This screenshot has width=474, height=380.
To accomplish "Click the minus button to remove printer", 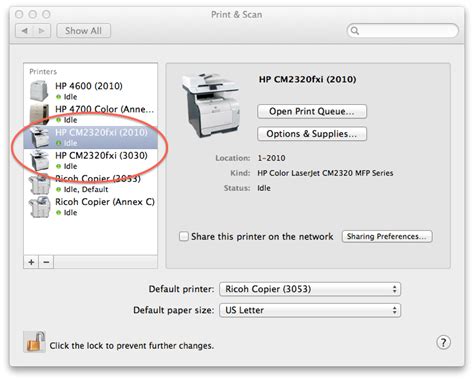I will coord(46,262).
